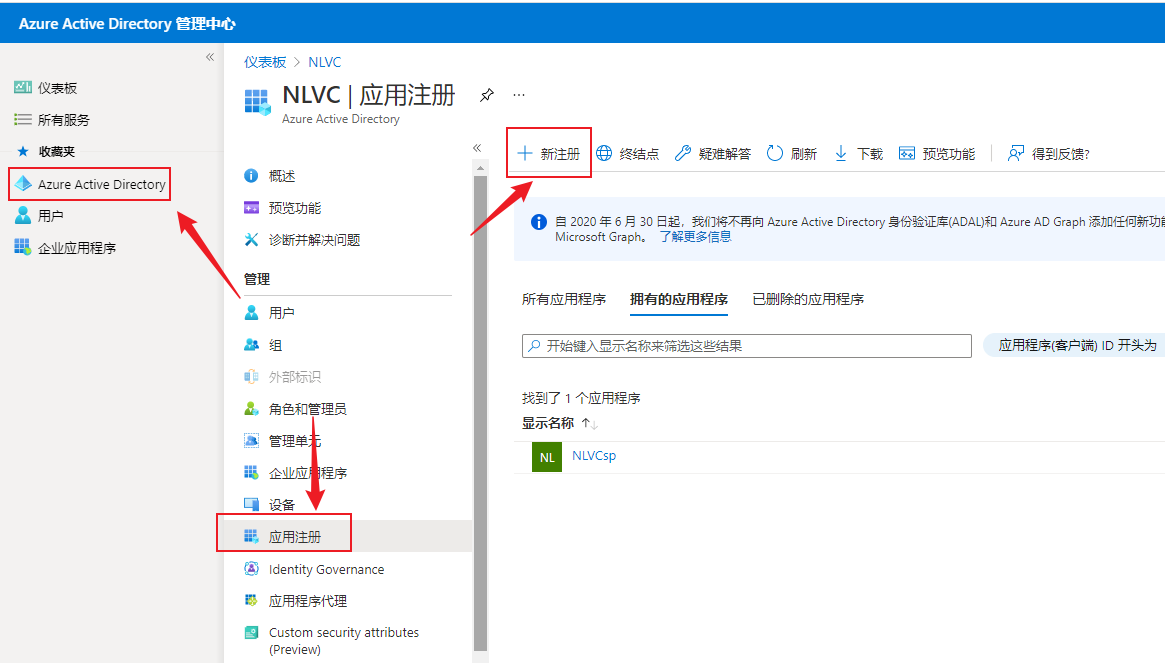
Task: Click 了解更多信息 link in banner
Action: pos(695,236)
